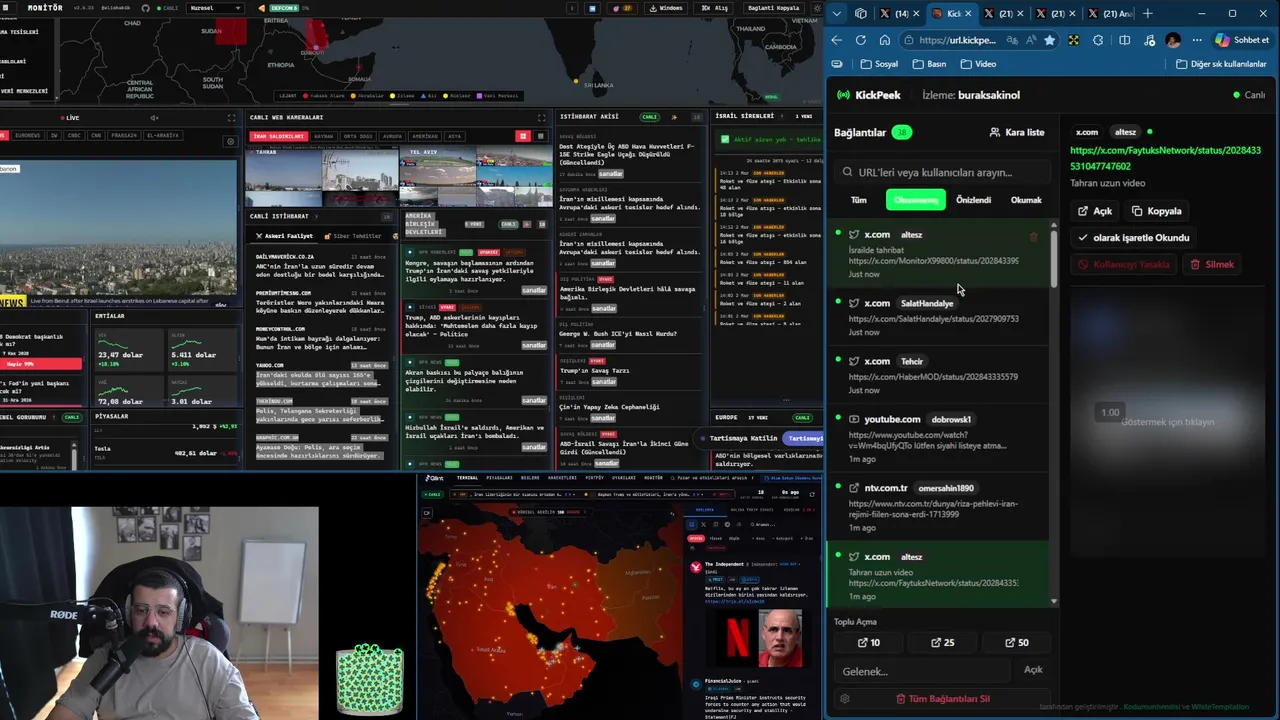The height and width of the screenshot is (720, 1280).
Task: Open the browser profile avatar
Action: [x=1173, y=40]
